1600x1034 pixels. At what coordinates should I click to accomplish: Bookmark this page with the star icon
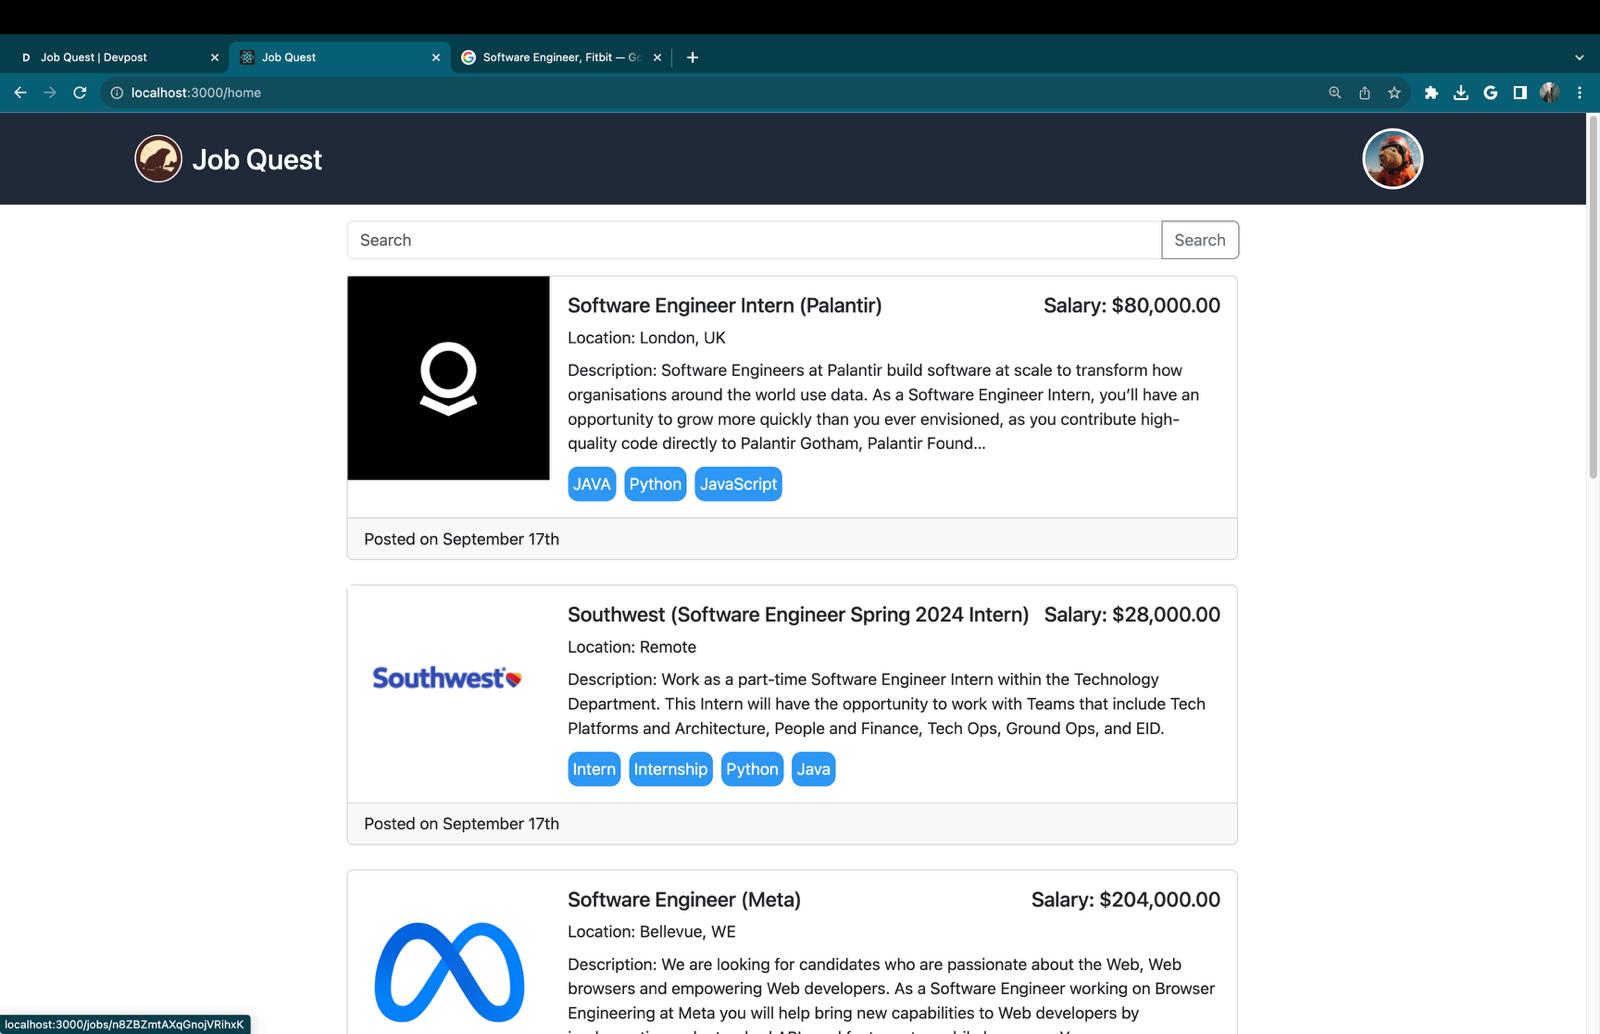[1394, 93]
